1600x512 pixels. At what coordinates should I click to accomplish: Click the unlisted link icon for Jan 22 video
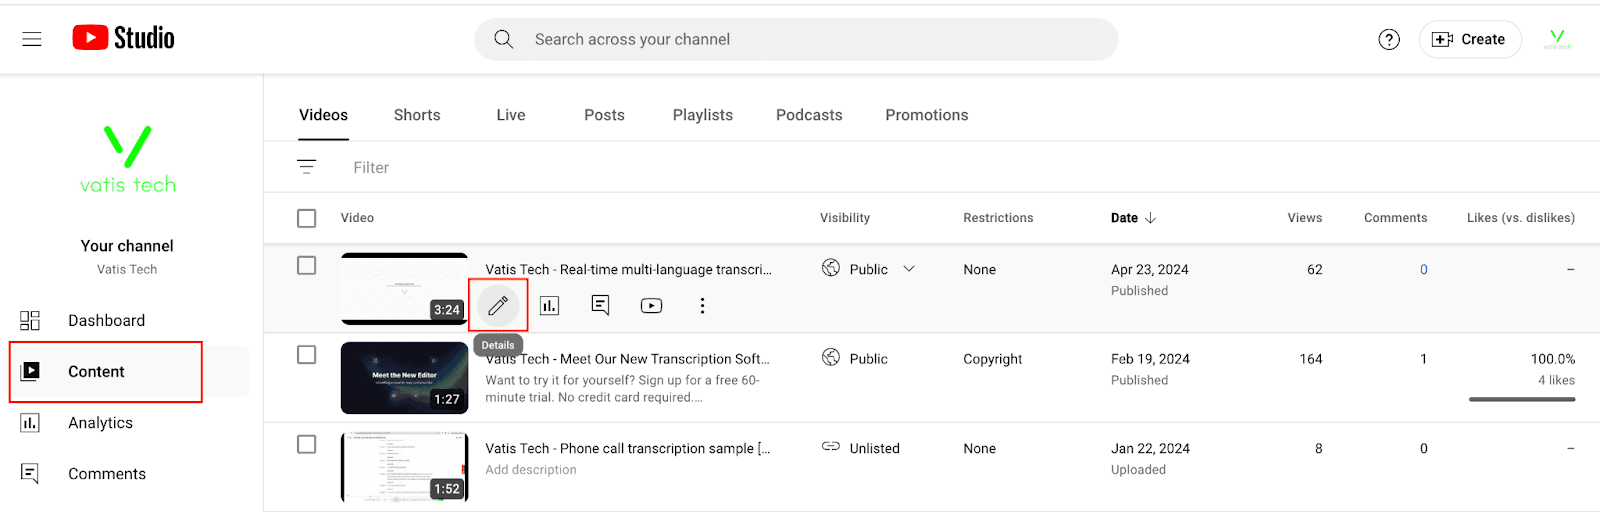point(831,447)
